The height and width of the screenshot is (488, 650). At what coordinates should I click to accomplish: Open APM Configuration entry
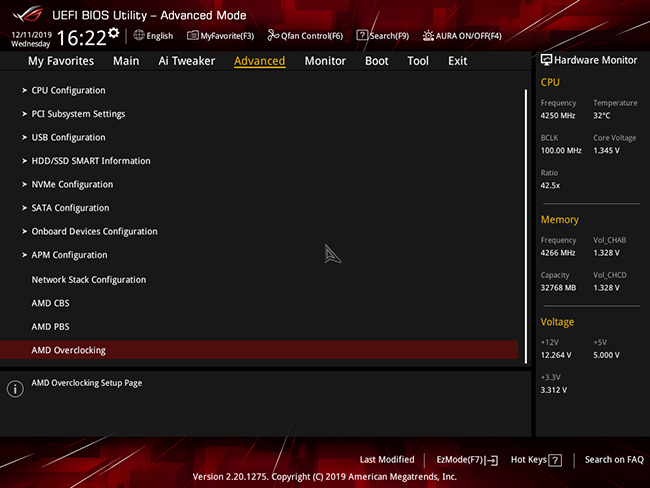[69, 255]
